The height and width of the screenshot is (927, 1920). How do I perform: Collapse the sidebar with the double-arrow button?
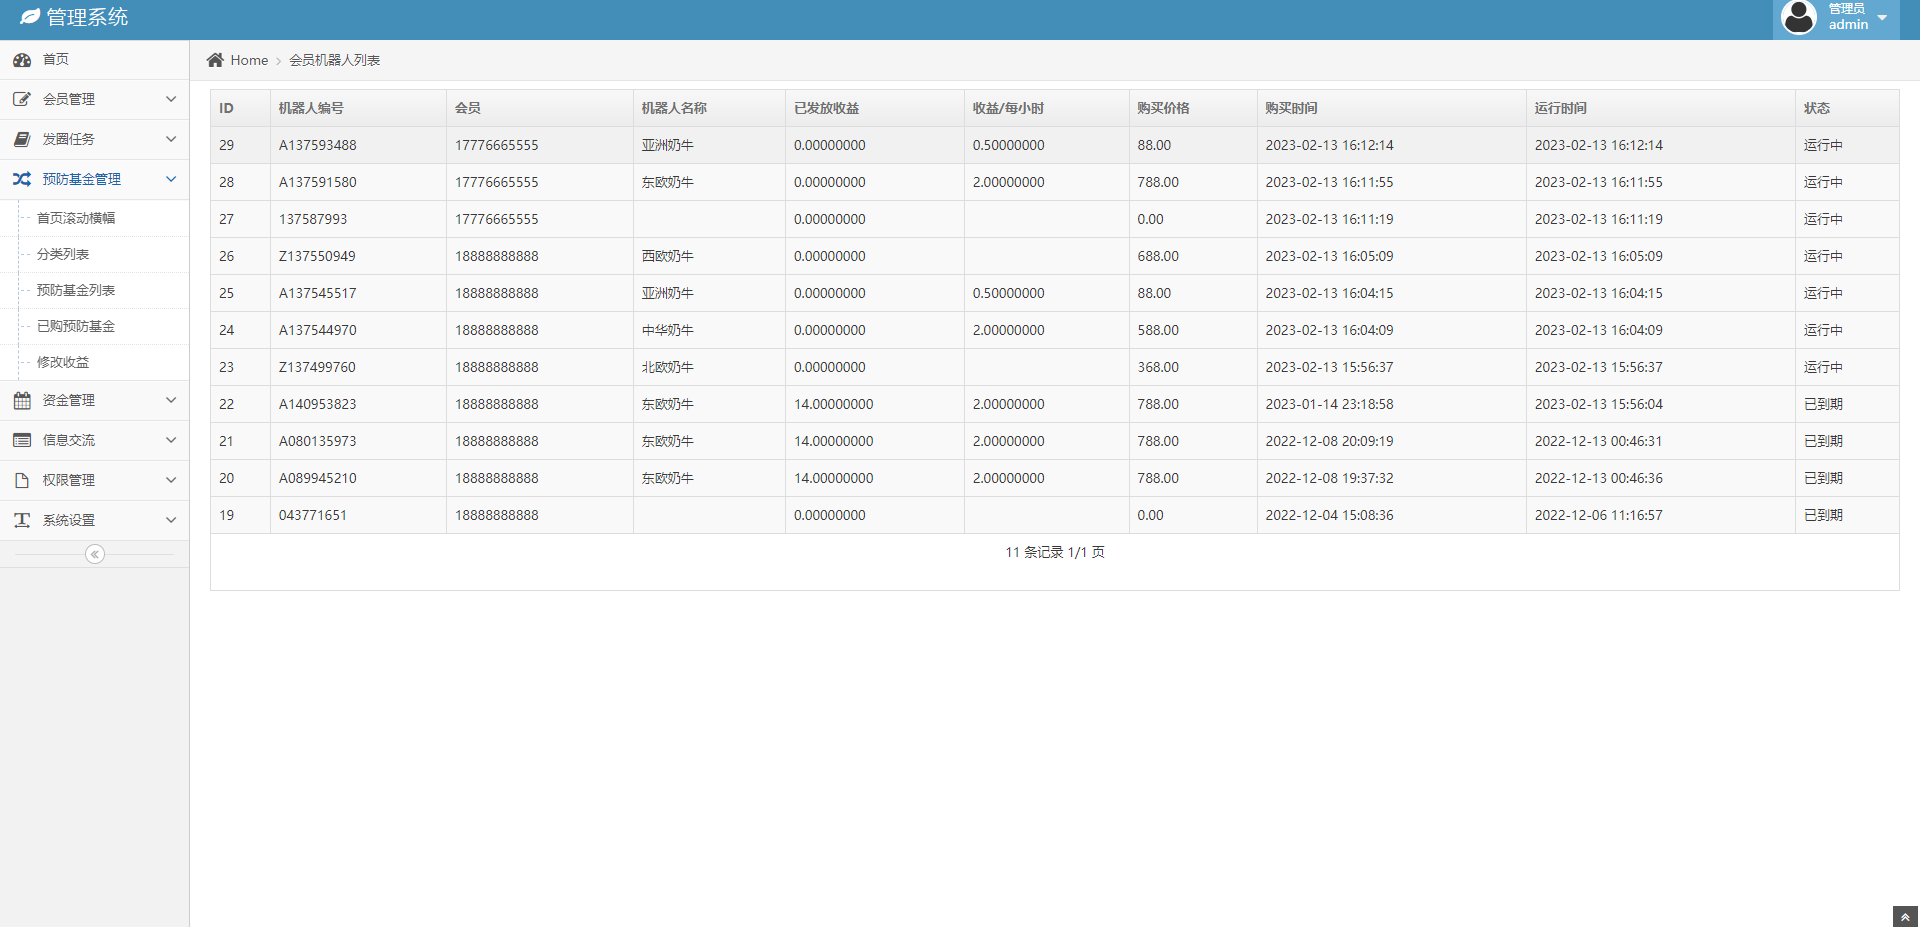(95, 554)
